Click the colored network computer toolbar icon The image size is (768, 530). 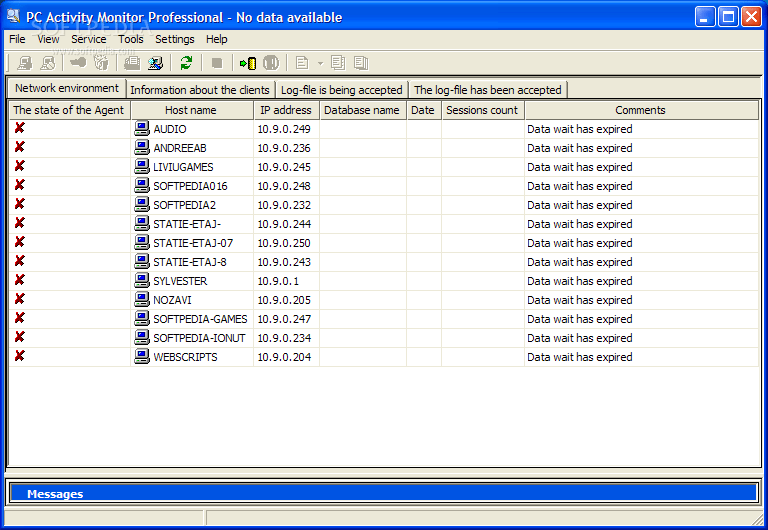155,63
